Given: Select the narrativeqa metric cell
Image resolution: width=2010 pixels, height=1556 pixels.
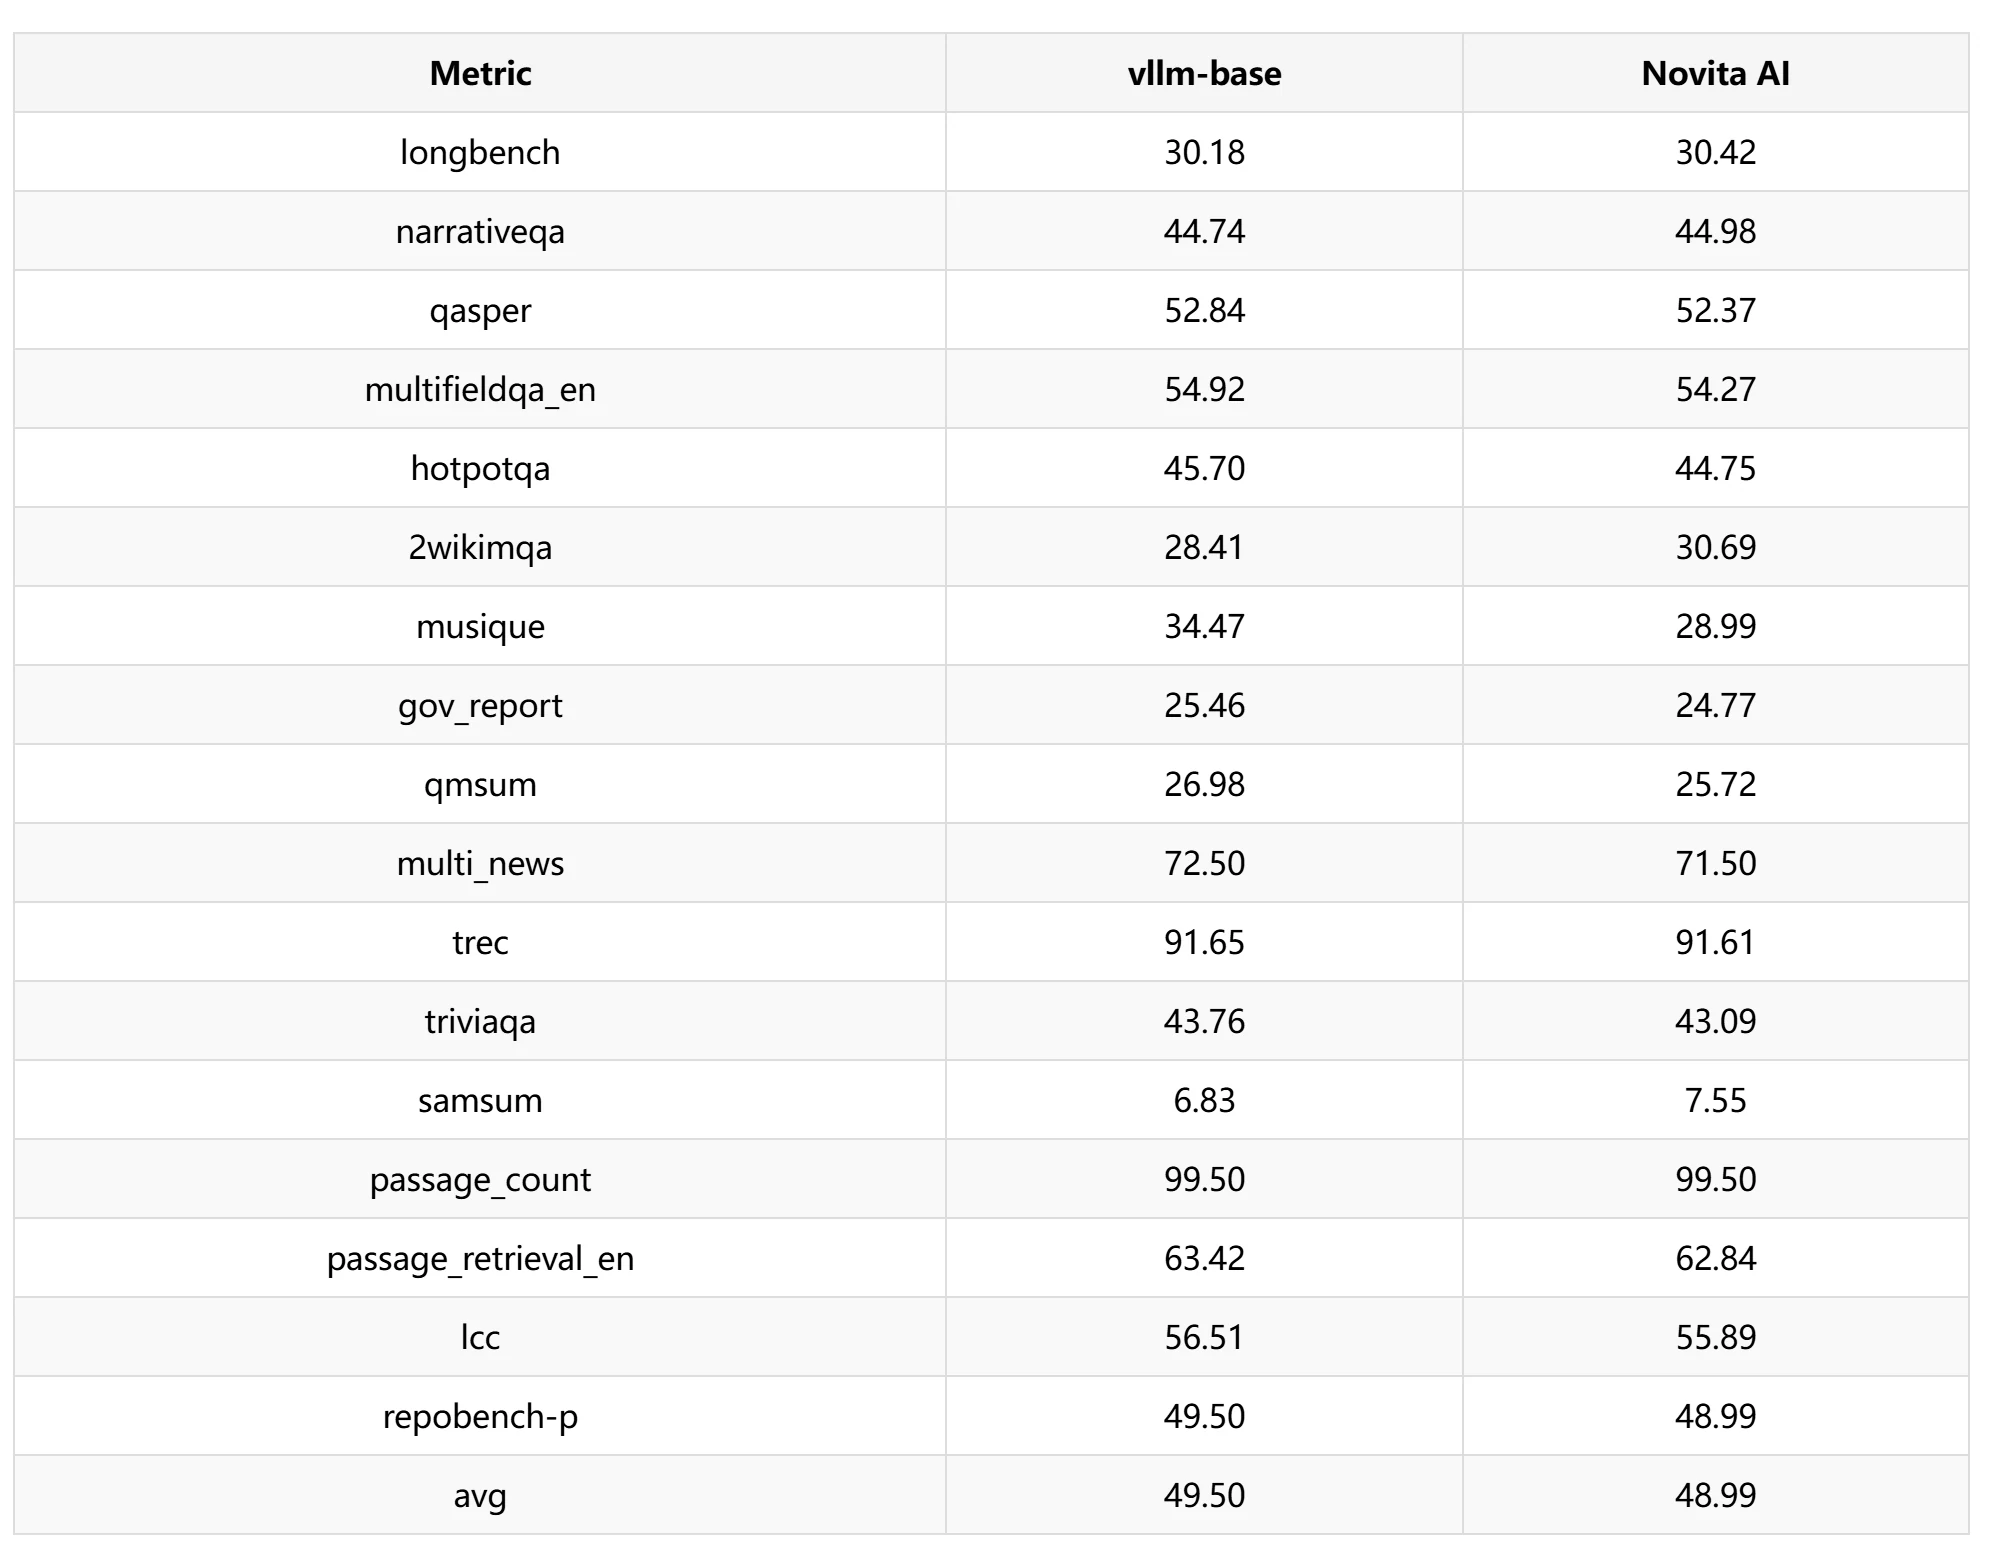Looking at the screenshot, I should pyautogui.click(x=480, y=231).
